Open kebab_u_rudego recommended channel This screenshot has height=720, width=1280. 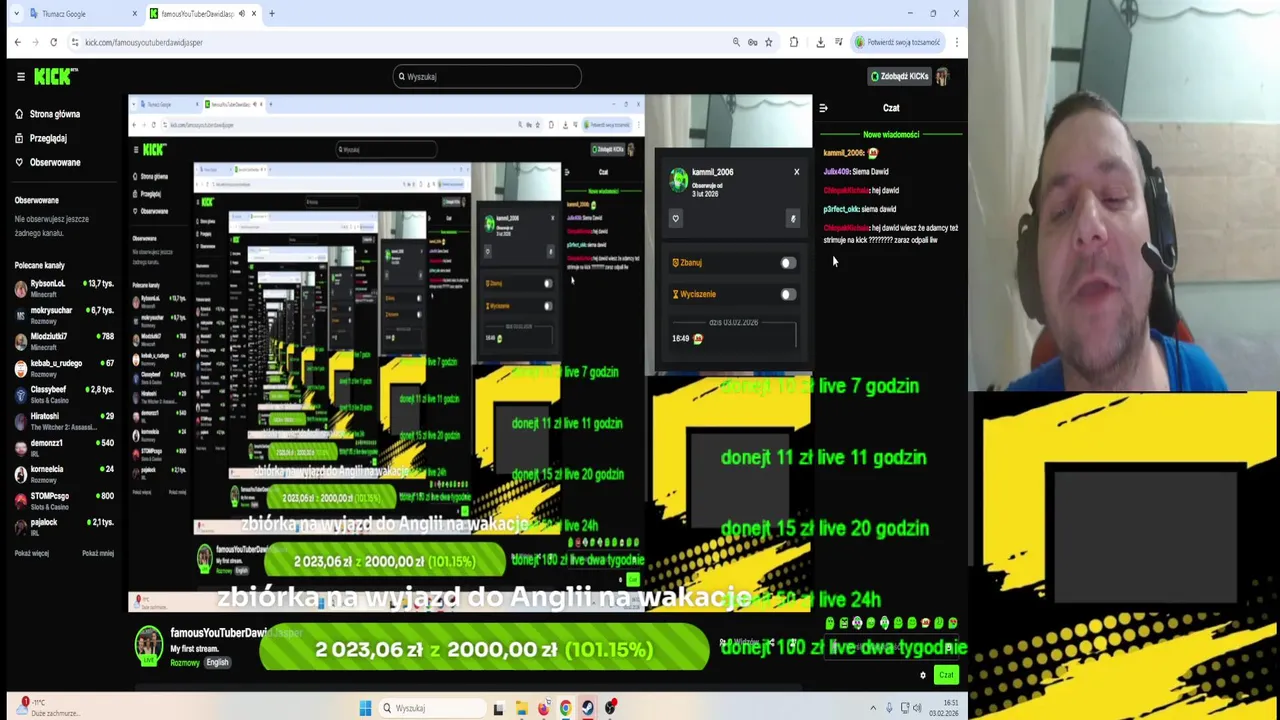(64, 368)
